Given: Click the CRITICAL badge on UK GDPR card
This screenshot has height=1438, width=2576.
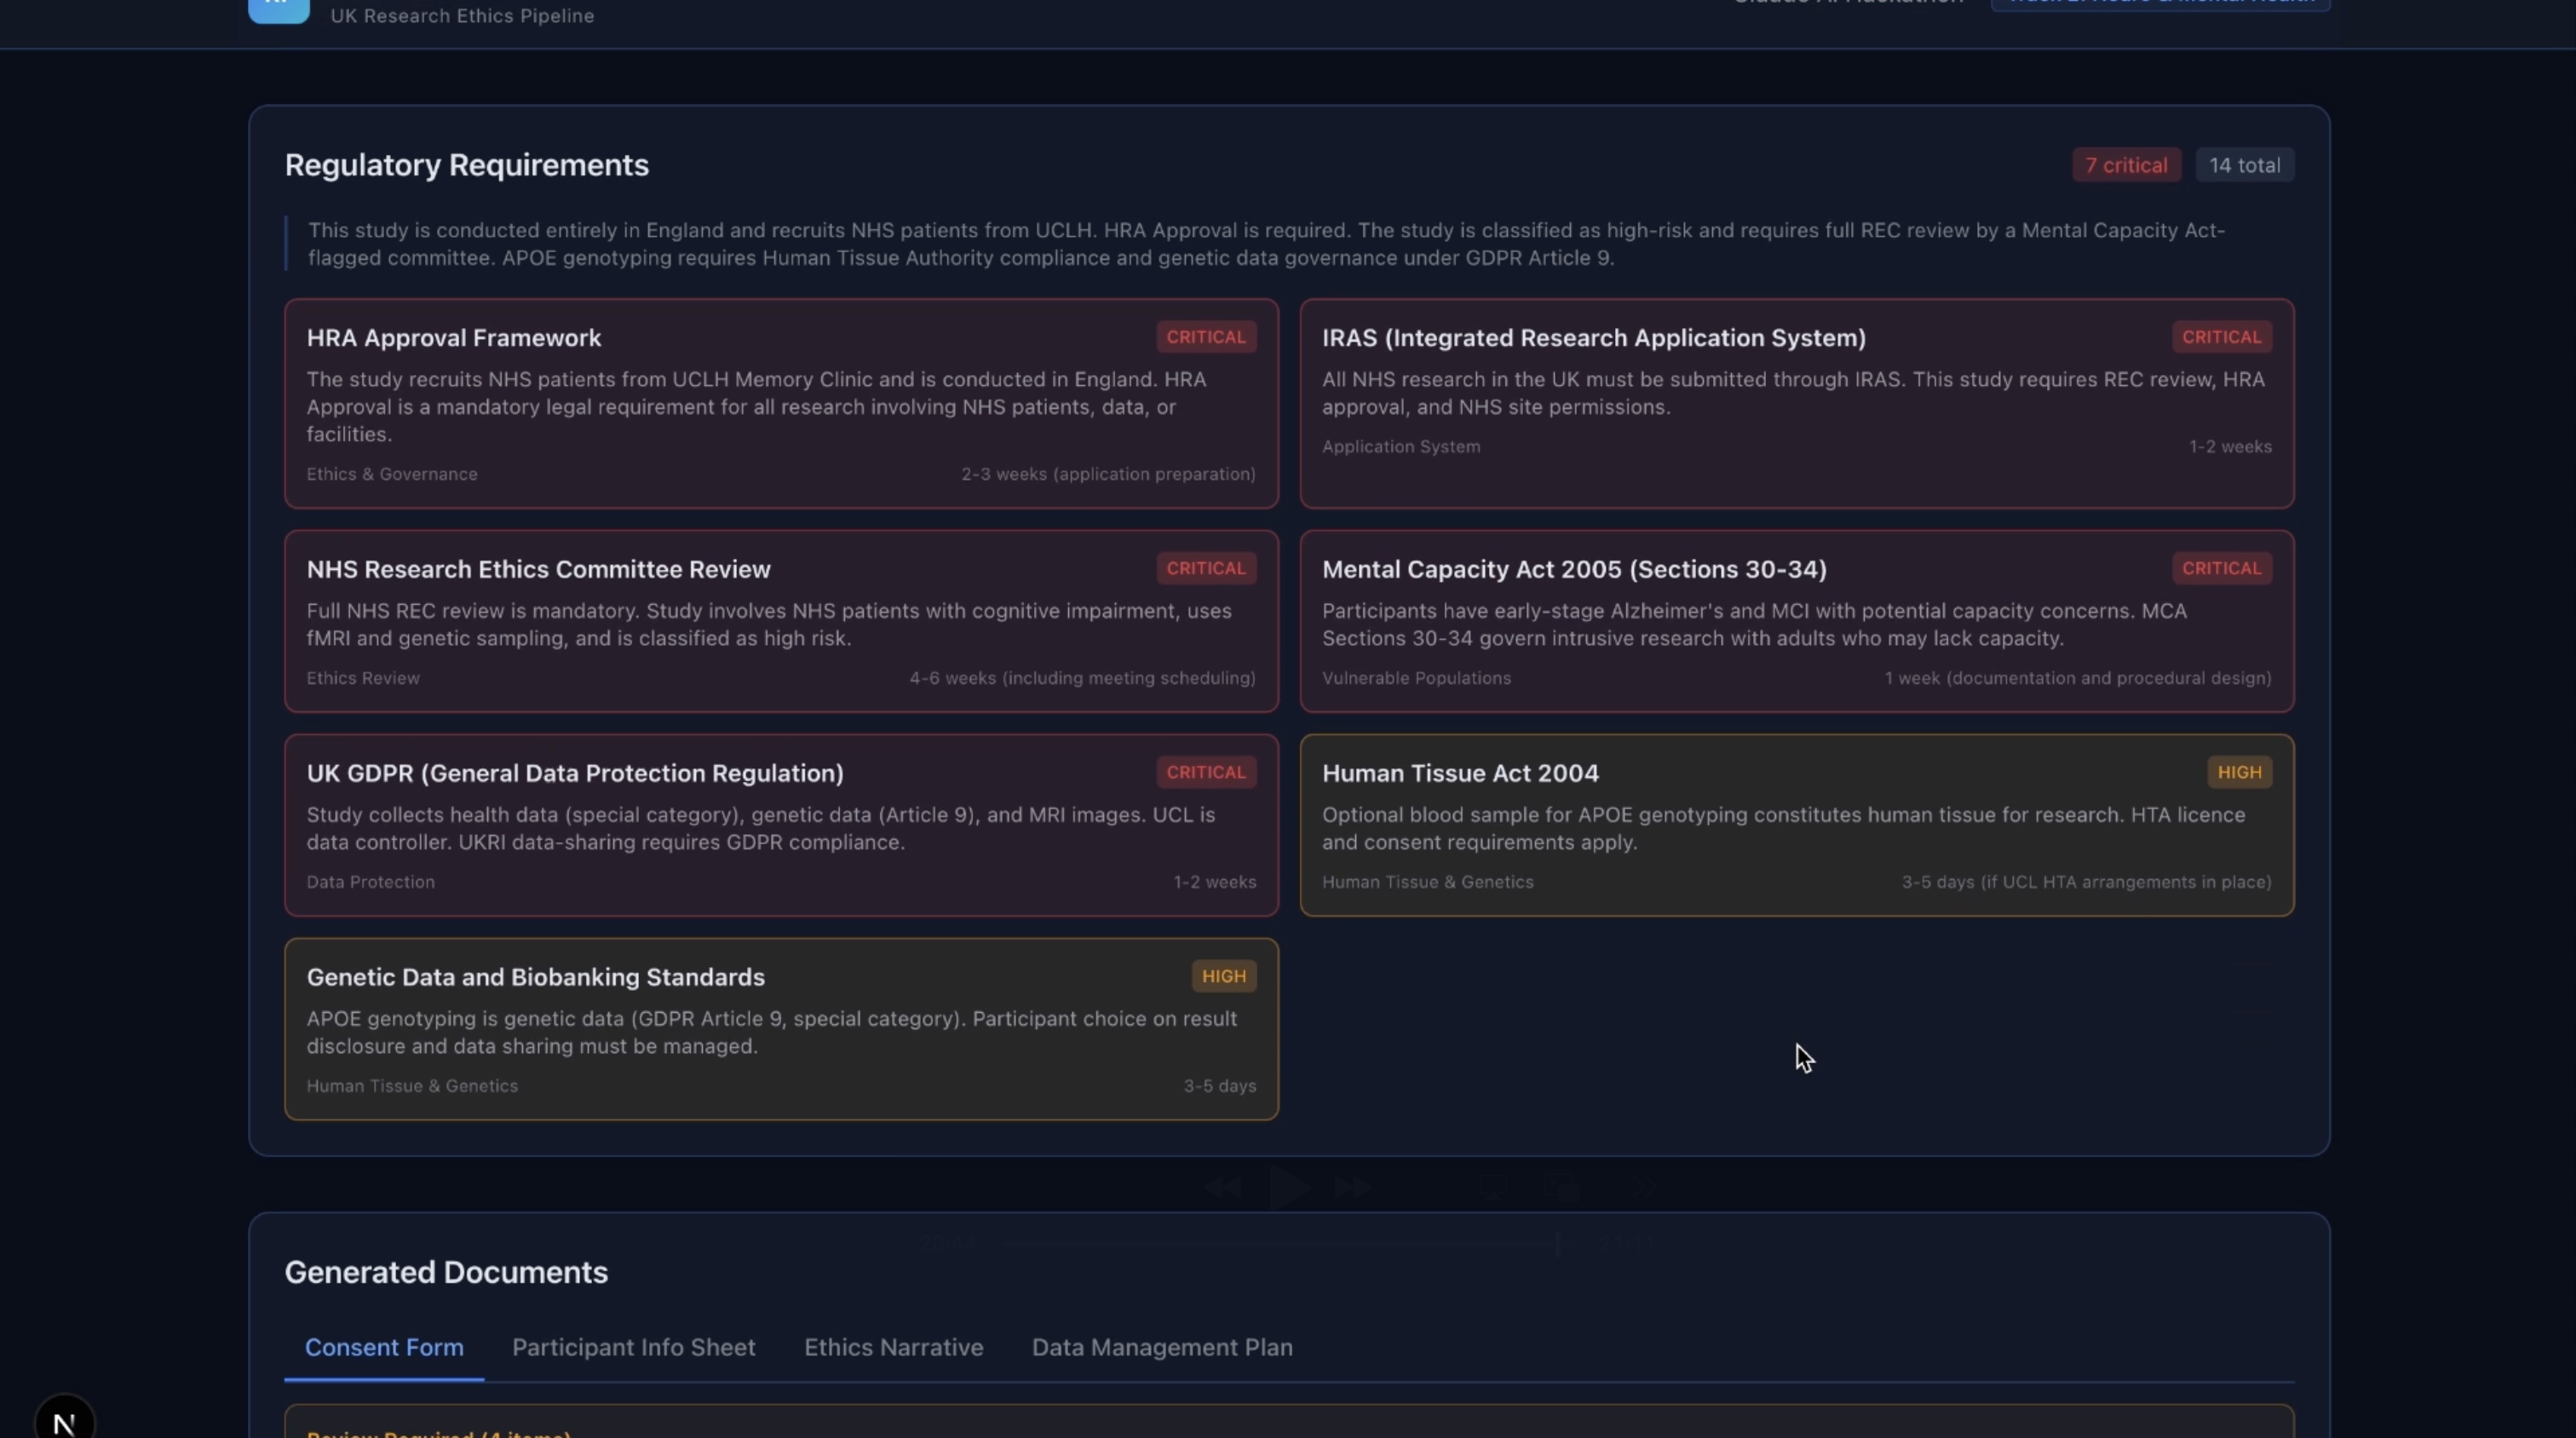Looking at the screenshot, I should click(1205, 772).
